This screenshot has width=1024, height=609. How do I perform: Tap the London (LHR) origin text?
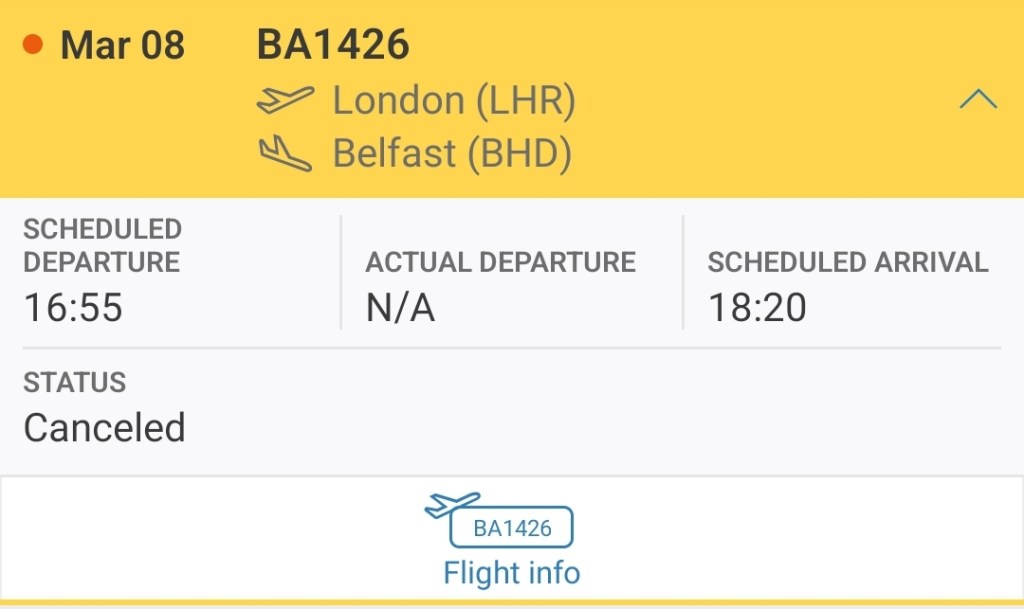[x=453, y=100]
